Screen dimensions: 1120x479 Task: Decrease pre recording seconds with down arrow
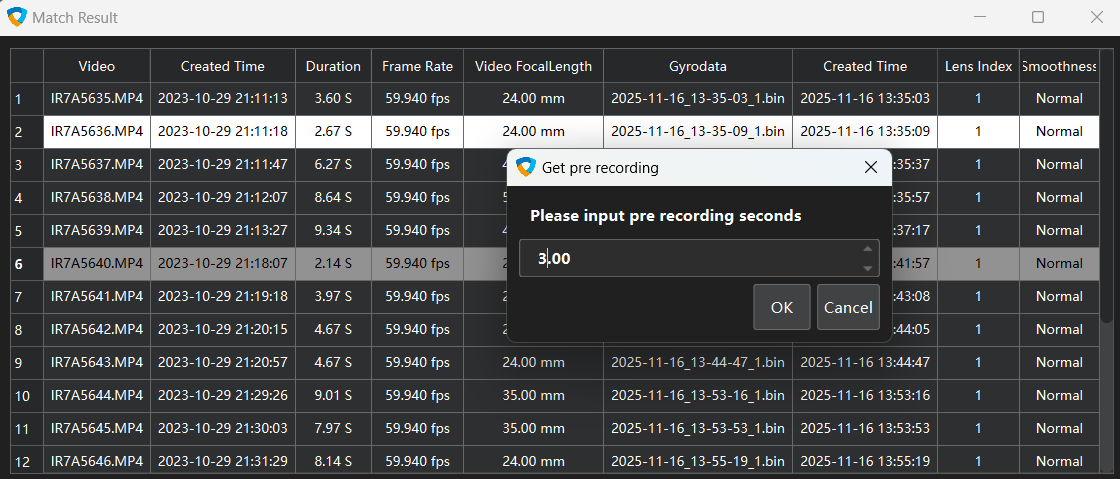(867, 268)
